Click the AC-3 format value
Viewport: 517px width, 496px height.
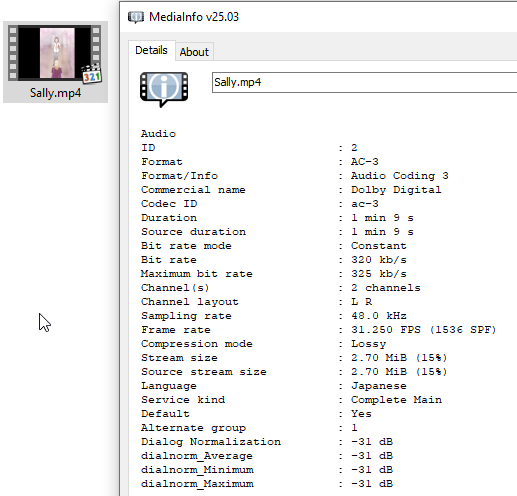[365, 162]
